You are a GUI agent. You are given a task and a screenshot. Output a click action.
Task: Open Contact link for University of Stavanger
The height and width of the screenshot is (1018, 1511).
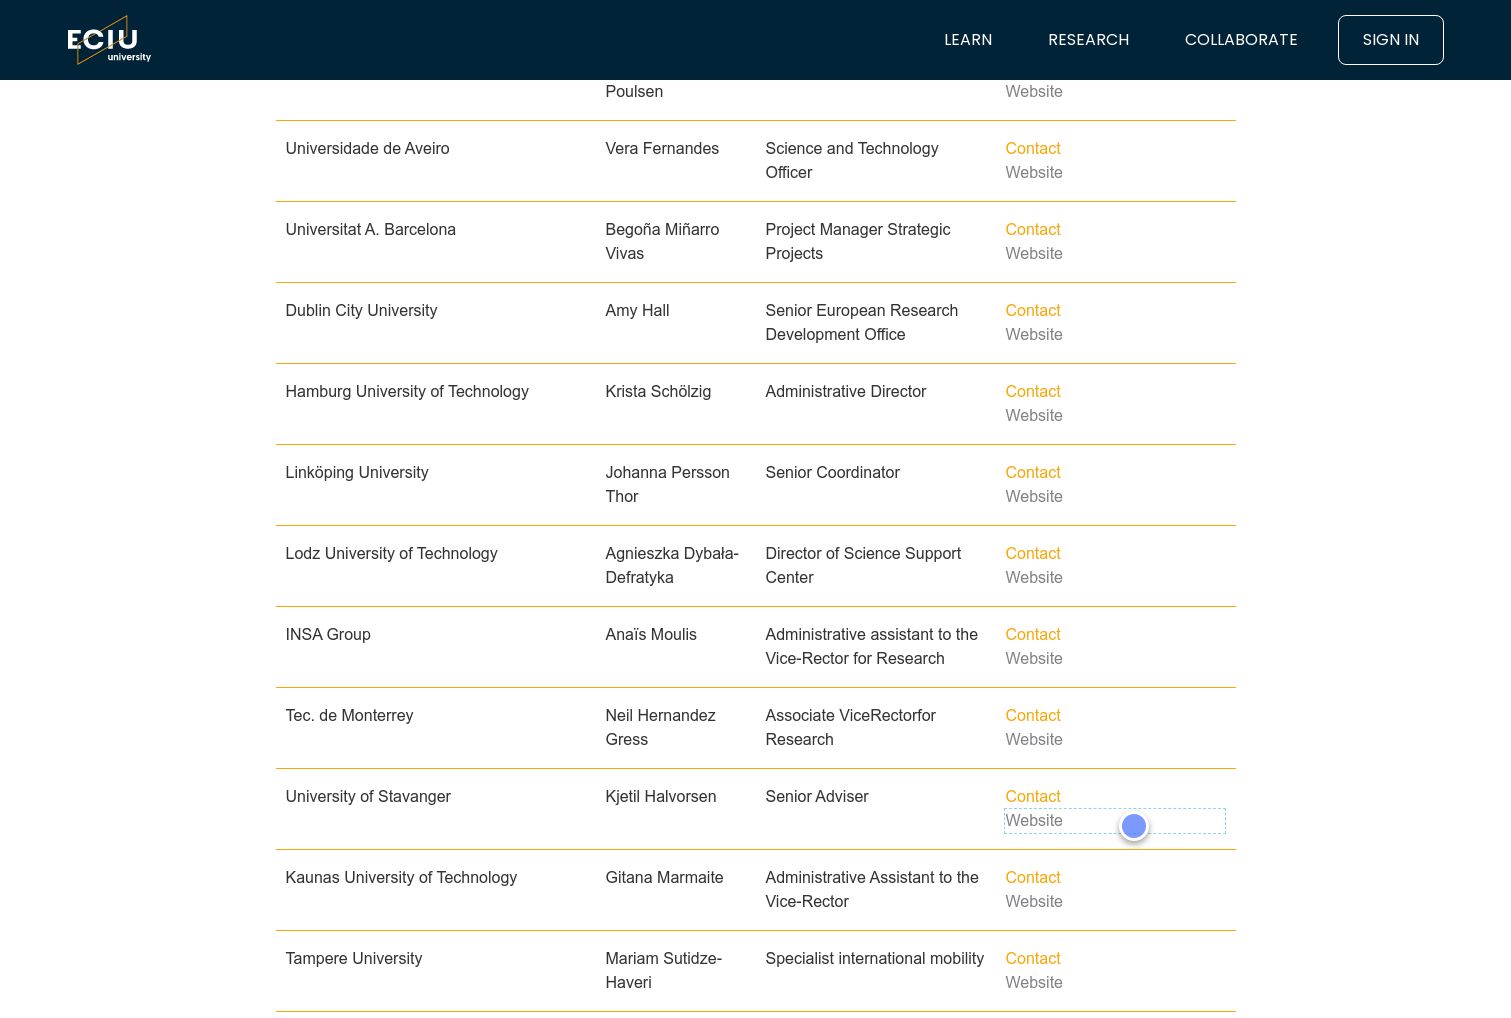pos(1033,796)
